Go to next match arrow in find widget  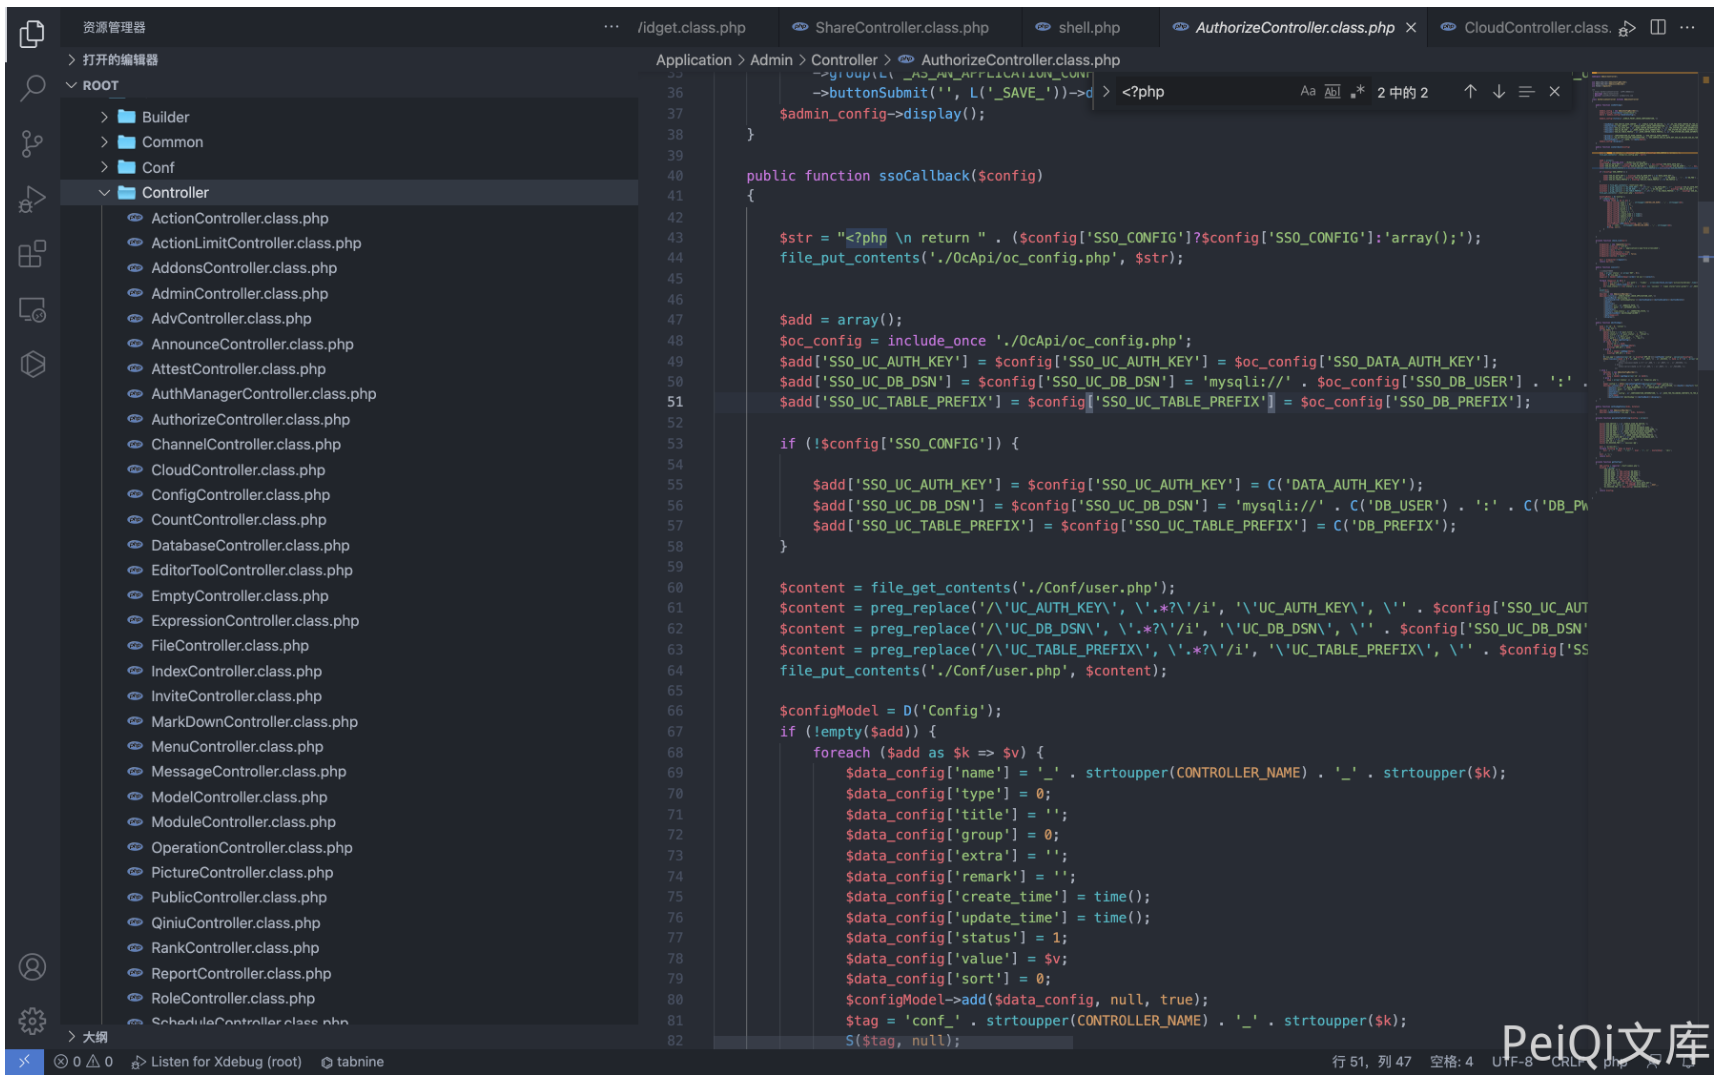coord(1498,92)
